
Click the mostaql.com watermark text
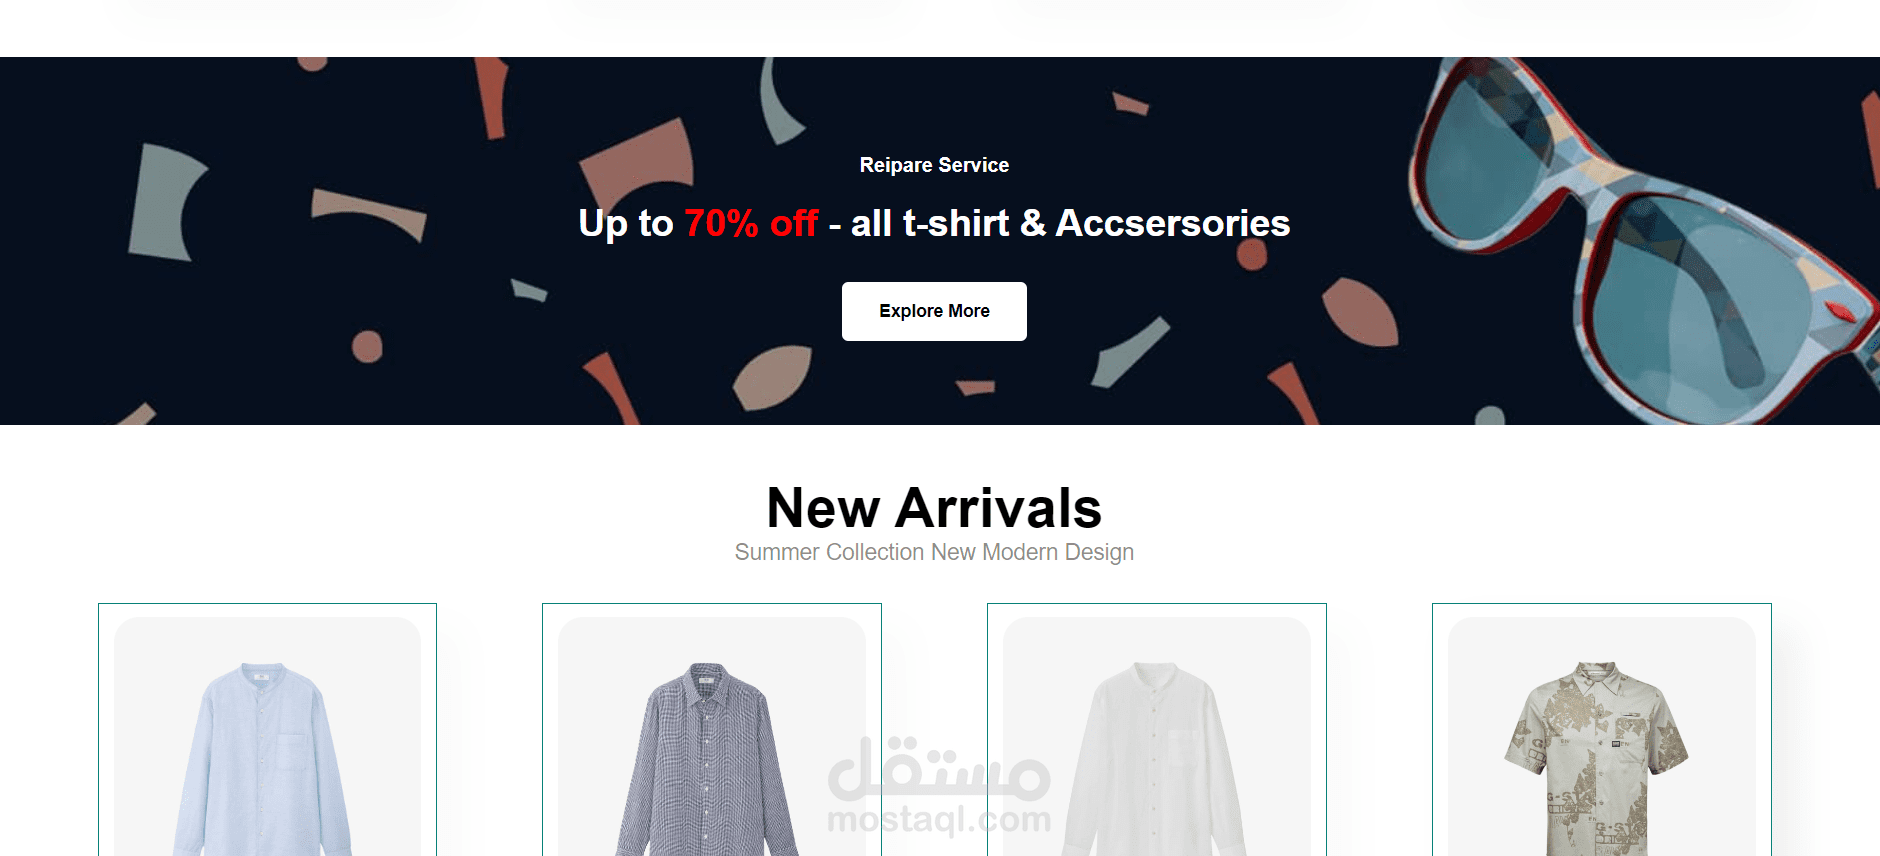[x=939, y=819]
